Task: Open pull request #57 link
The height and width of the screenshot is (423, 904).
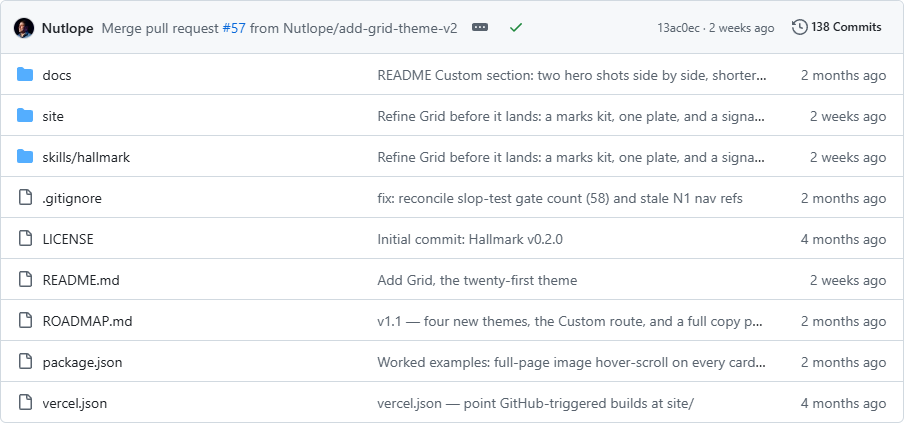Action: click(234, 28)
